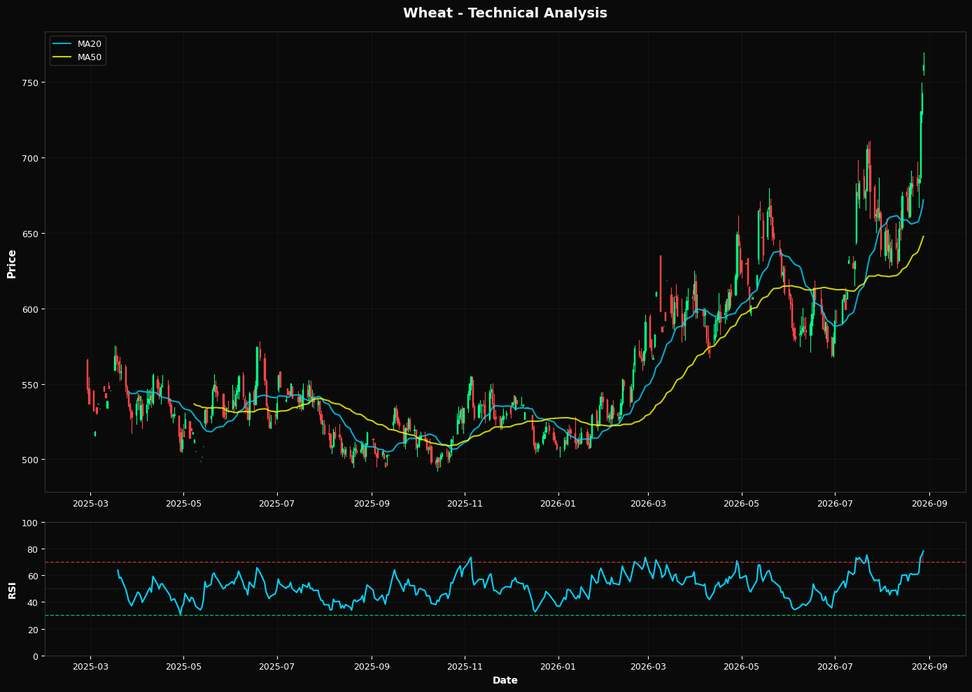Click the 700 price axis tick label
Viewport: 972px width, 692px height.
(x=32, y=159)
